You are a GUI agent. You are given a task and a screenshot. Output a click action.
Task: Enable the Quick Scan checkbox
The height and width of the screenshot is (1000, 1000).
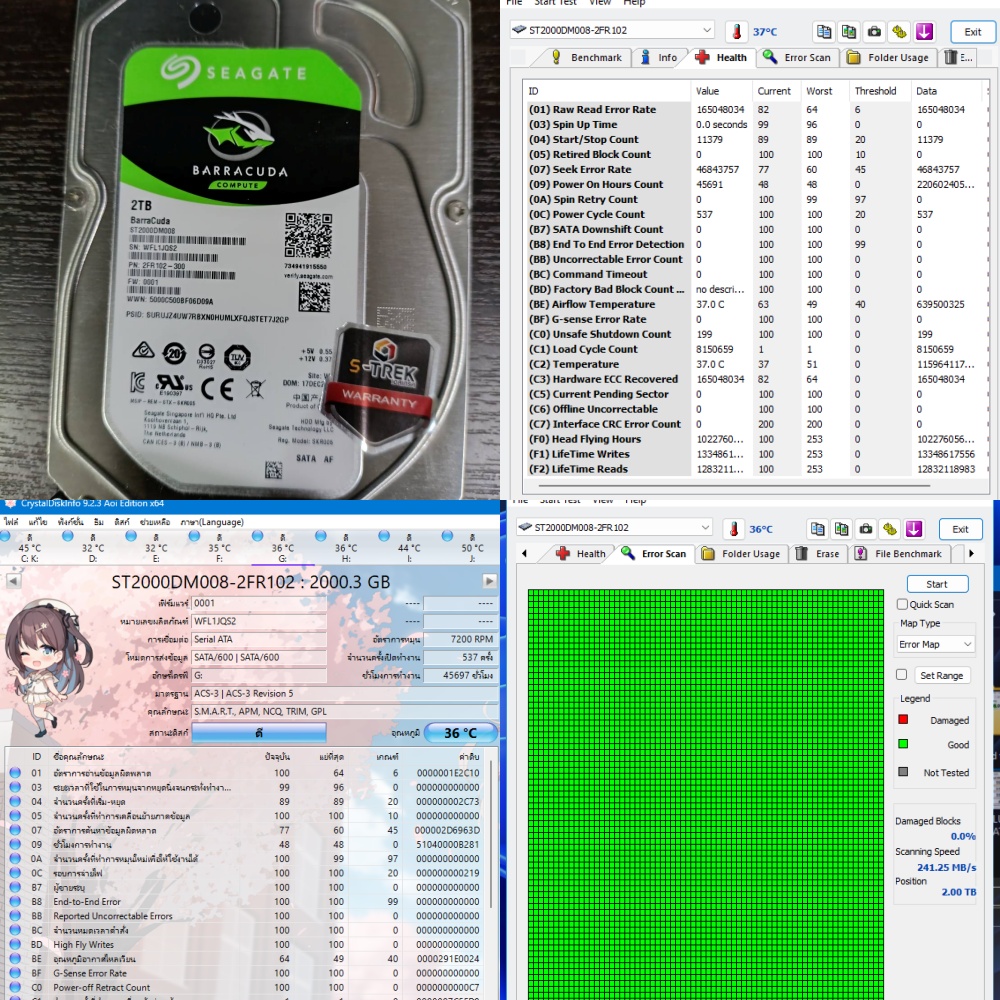coord(902,604)
